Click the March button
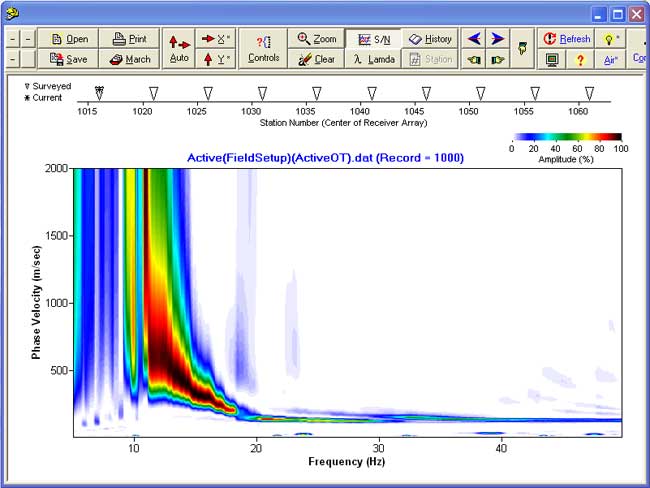Viewport: 650px width, 488px height. (129, 59)
